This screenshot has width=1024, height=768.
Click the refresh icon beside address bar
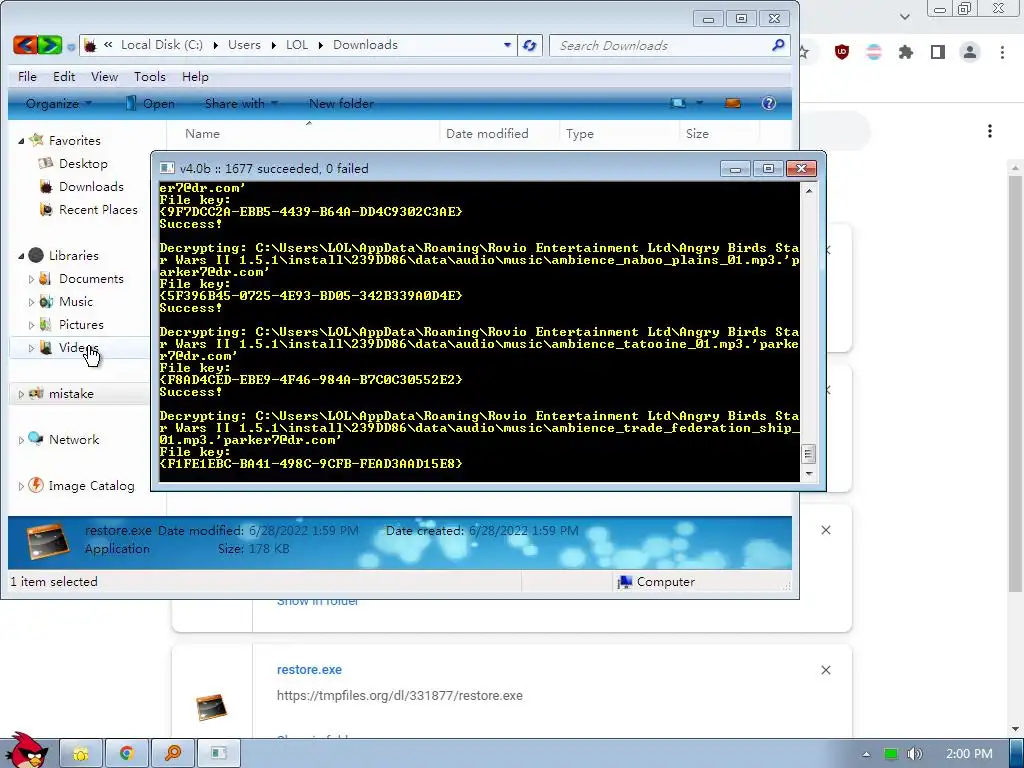tap(530, 45)
